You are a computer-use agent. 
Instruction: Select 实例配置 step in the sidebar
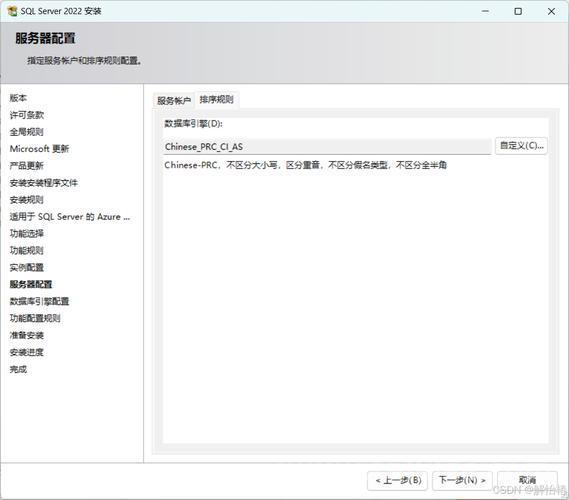27,268
